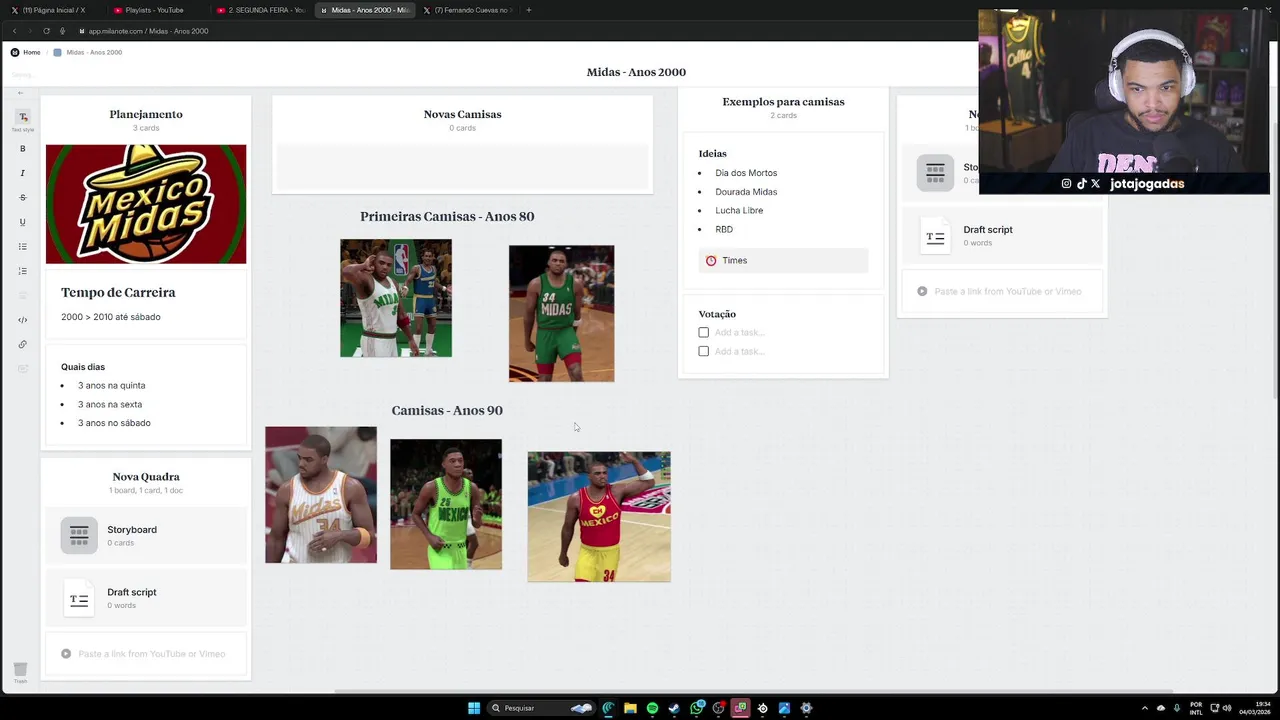This screenshot has height=720, width=1280.
Task: Go to Milanote Home
Action: [26, 52]
